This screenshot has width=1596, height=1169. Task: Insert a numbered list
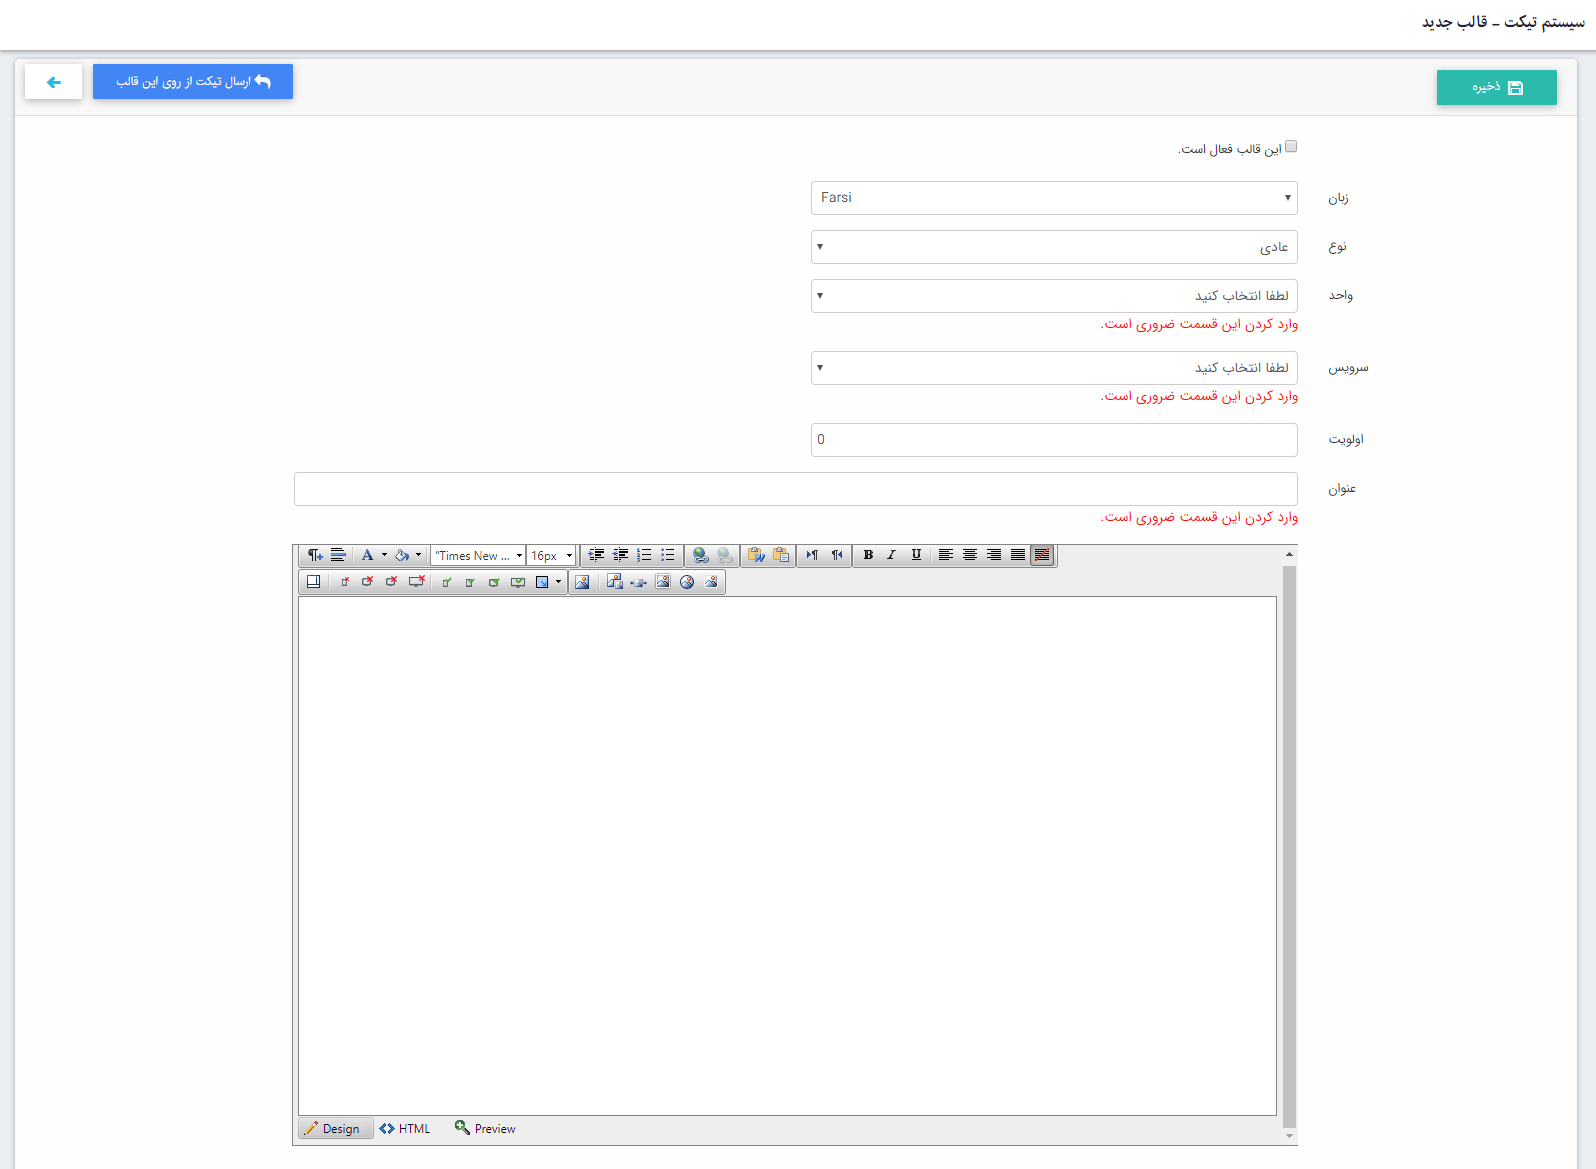(x=644, y=555)
